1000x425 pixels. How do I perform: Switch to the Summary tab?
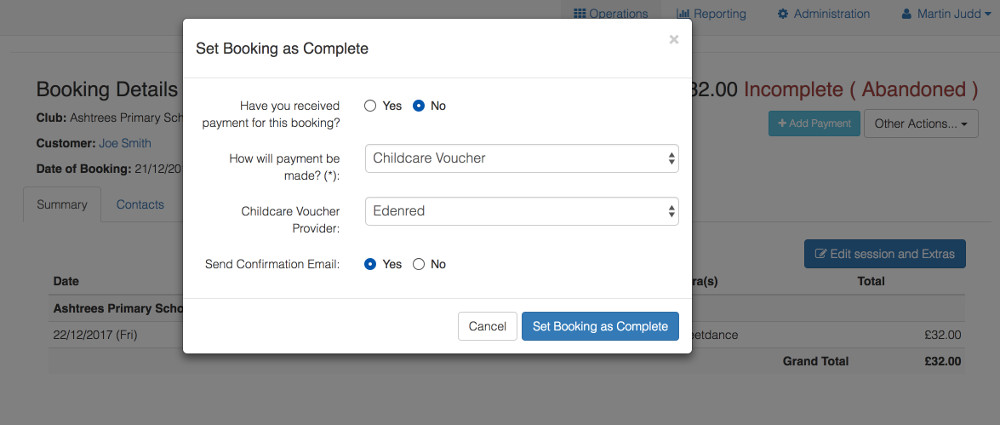(x=62, y=205)
